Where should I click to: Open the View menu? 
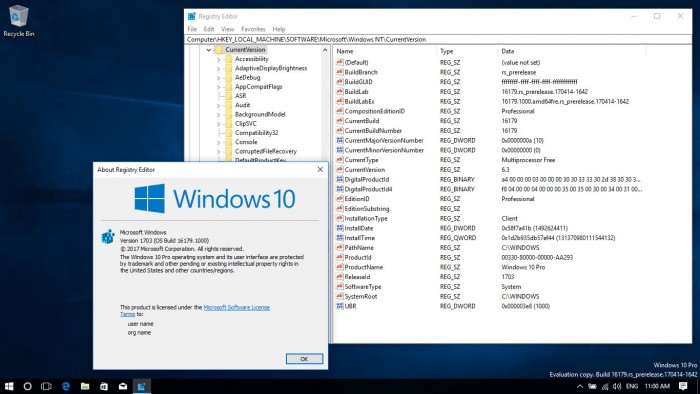click(x=228, y=29)
